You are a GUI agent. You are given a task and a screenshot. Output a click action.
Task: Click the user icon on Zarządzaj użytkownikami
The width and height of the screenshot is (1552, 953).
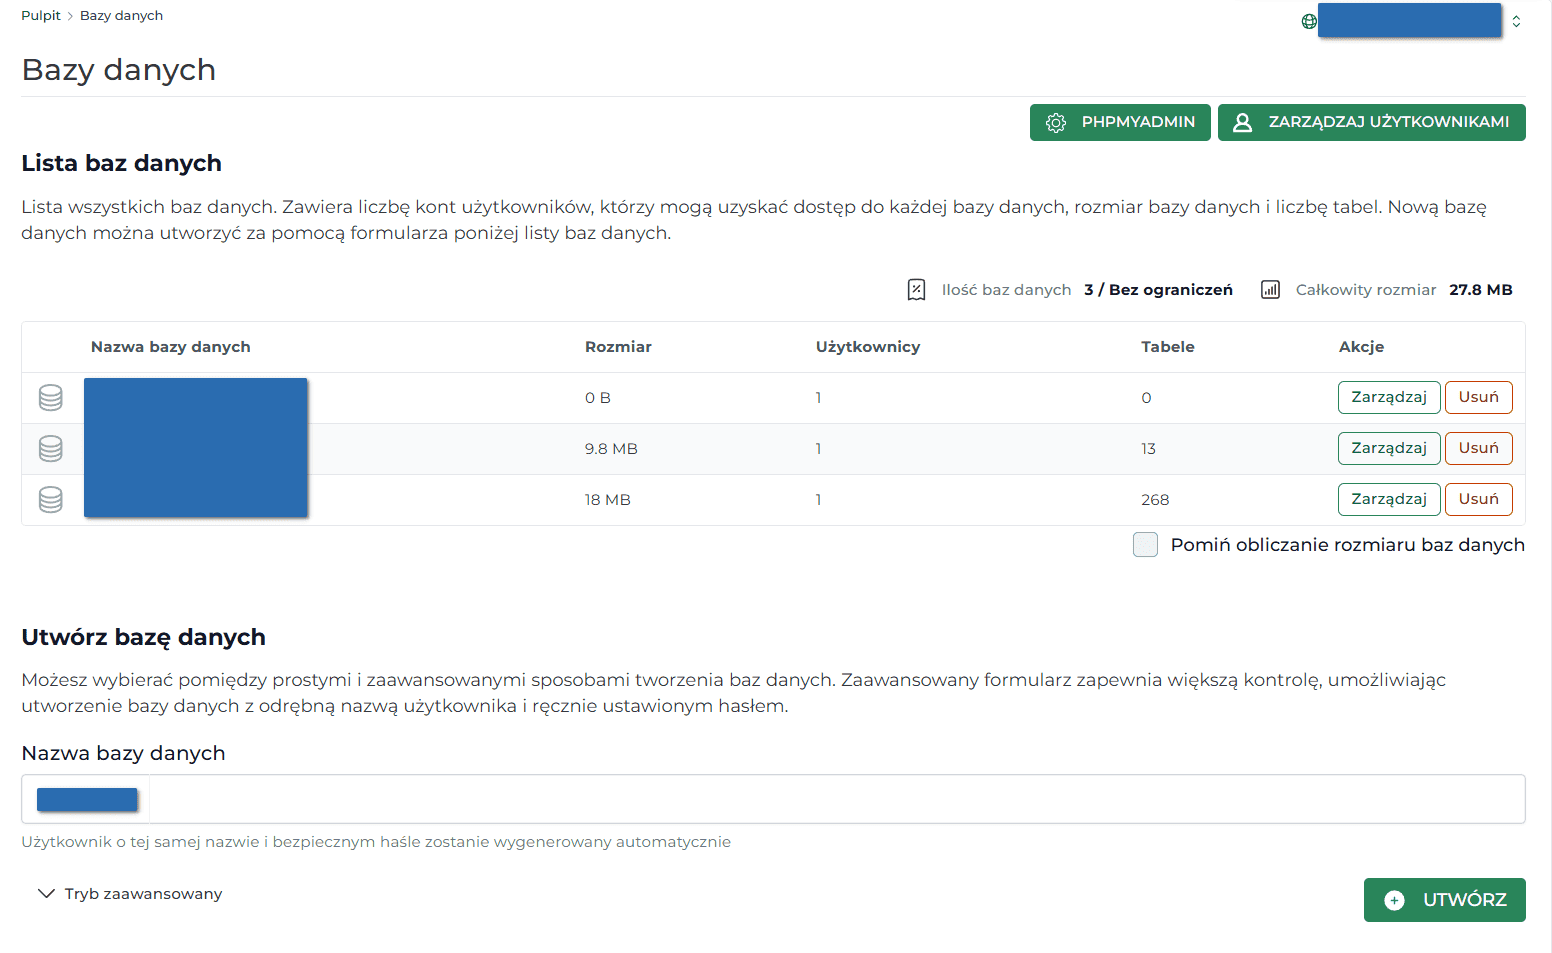pyautogui.click(x=1242, y=122)
